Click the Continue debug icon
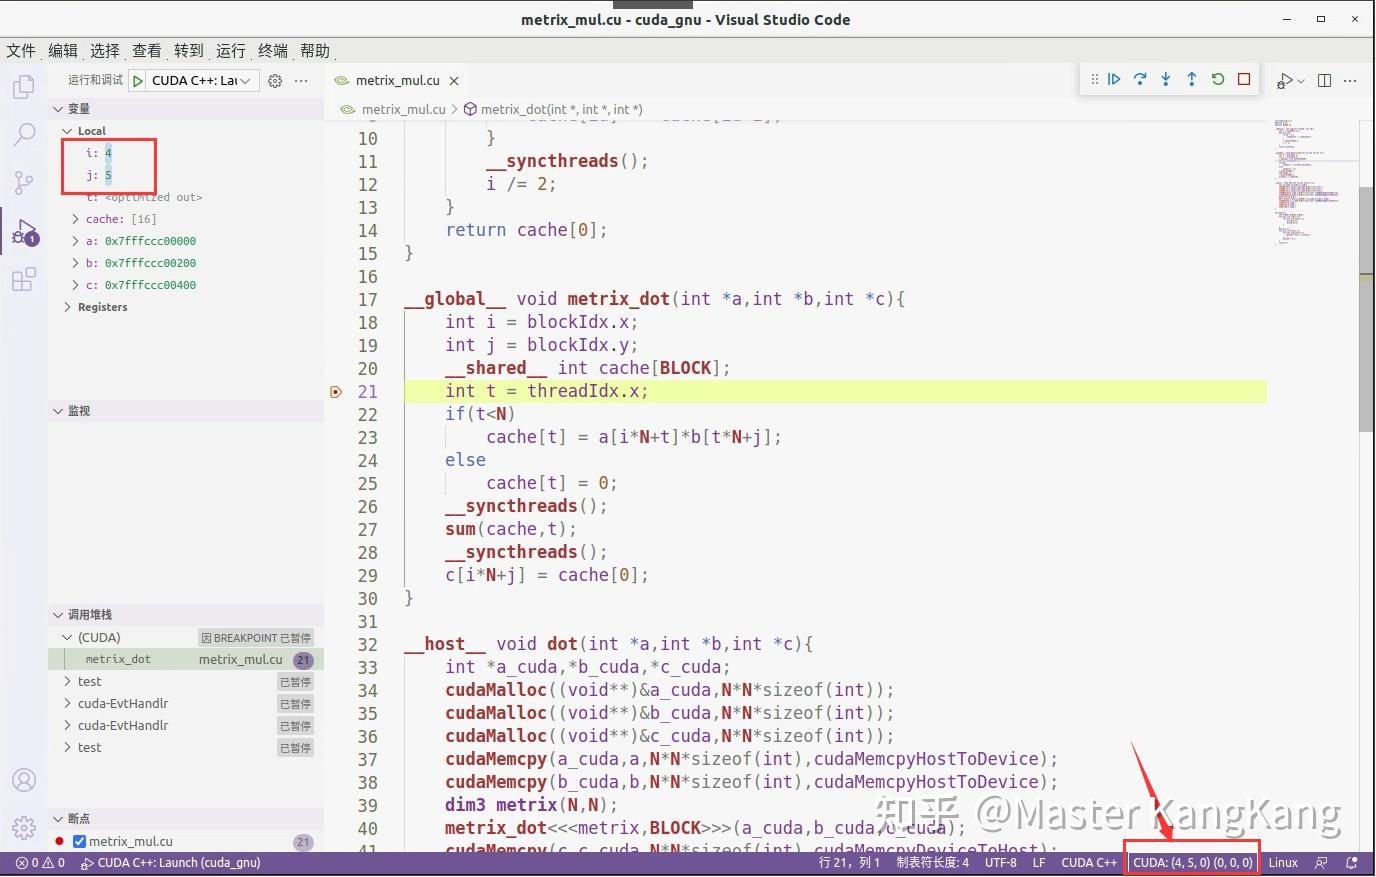The height and width of the screenshot is (877, 1376). pos(1113,79)
